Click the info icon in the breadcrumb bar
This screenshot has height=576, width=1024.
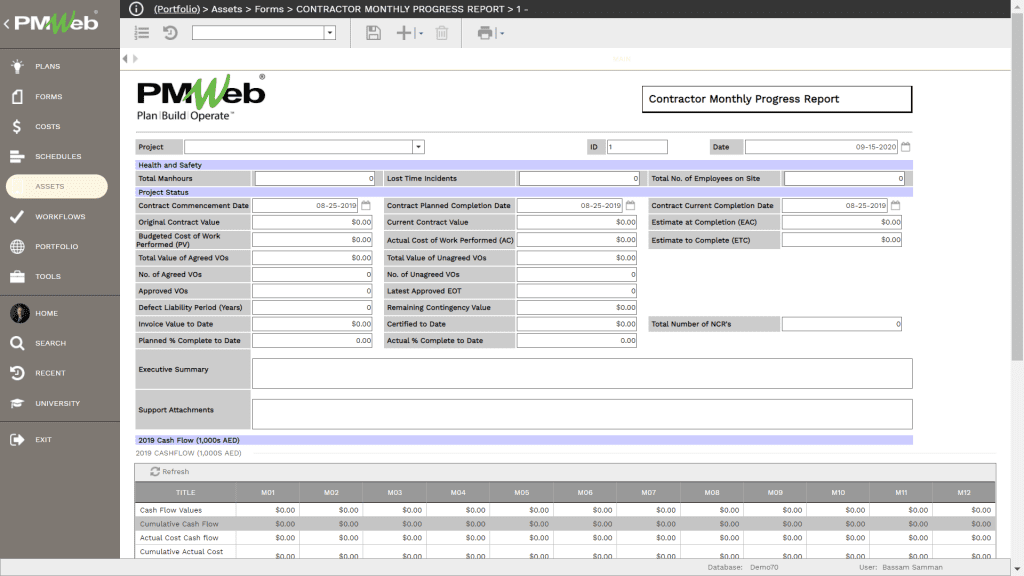(x=136, y=9)
